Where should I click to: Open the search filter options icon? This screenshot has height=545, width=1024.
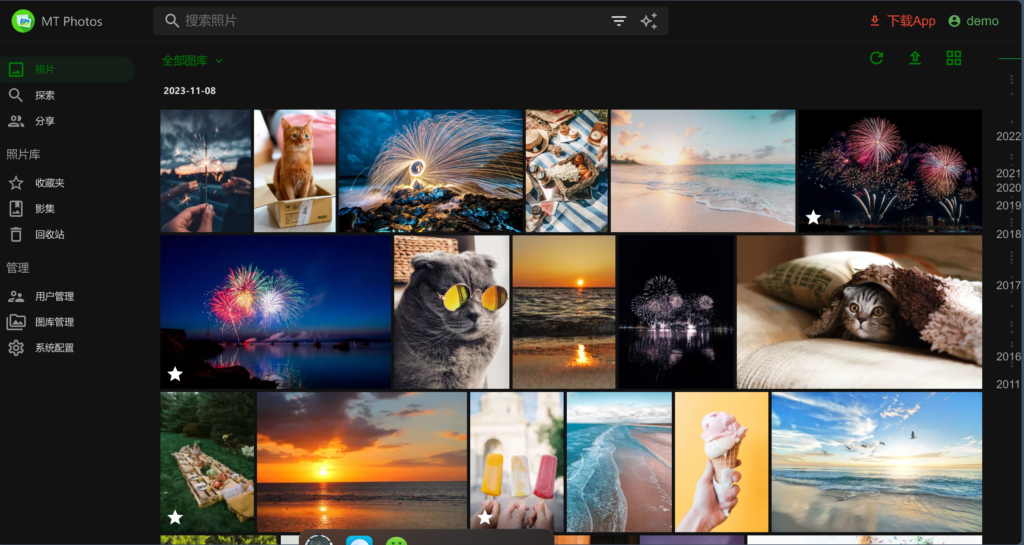click(618, 21)
